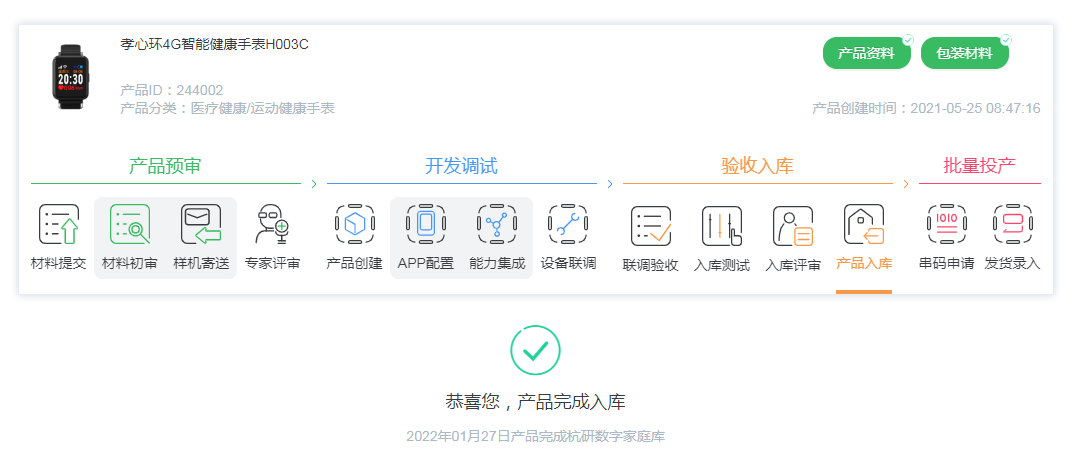Open the 专家评审 step icon
This screenshot has height=468, width=1080.
pyautogui.click(x=272, y=224)
